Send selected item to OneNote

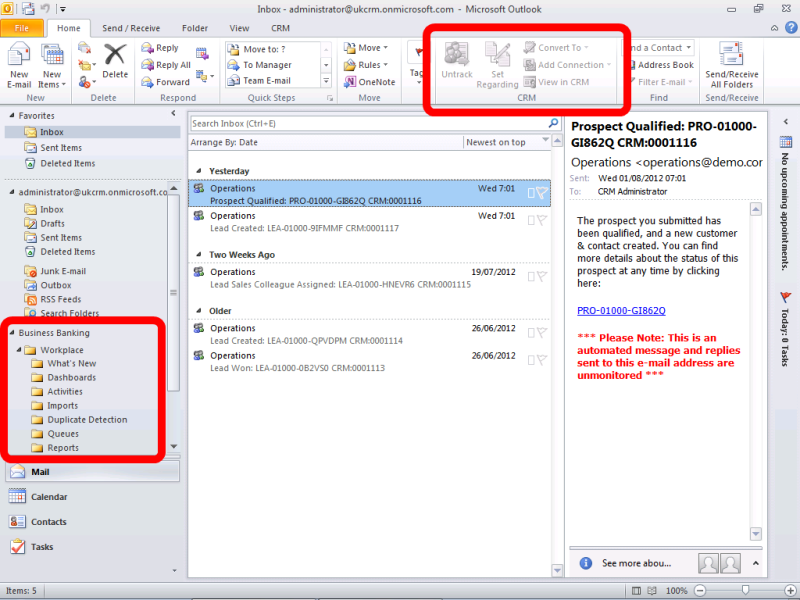coord(369,82)
